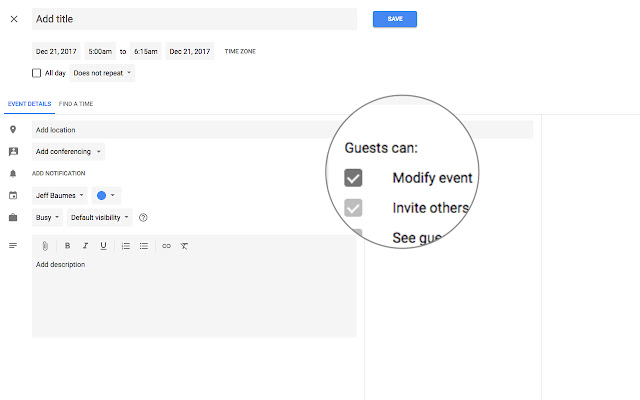Expand the Busy availability dropdown

pos(47,218)
